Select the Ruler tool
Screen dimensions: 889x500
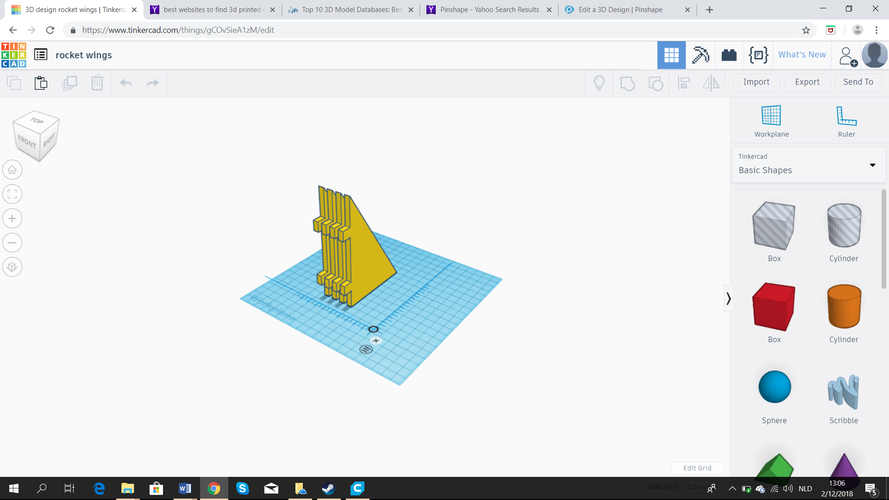tap(846, 121)
